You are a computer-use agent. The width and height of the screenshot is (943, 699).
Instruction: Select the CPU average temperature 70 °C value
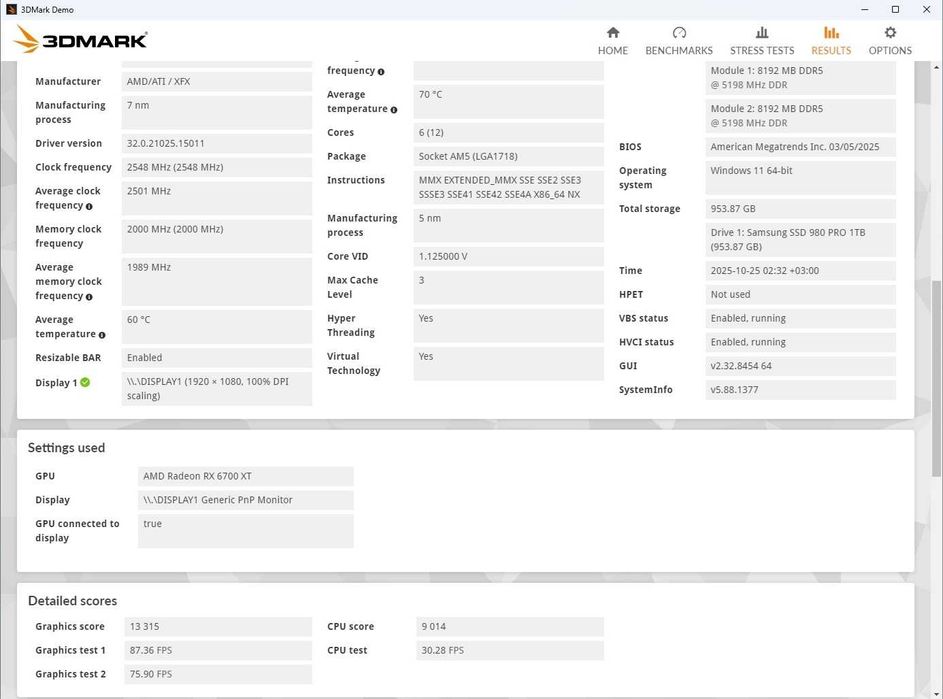(x=508, y=101)
